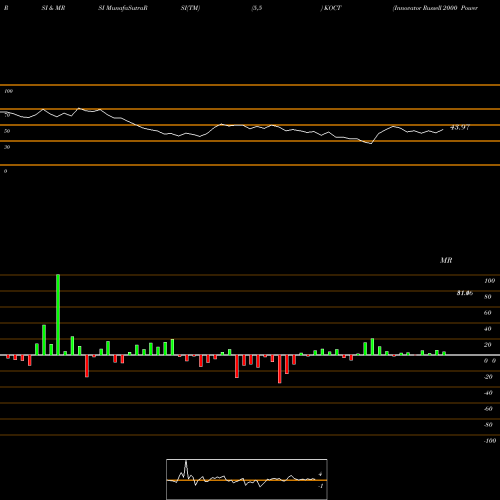Select the 'SI(TM)' header text
Viewport: 500px width, 500px height.
click(x=190, y=8)
